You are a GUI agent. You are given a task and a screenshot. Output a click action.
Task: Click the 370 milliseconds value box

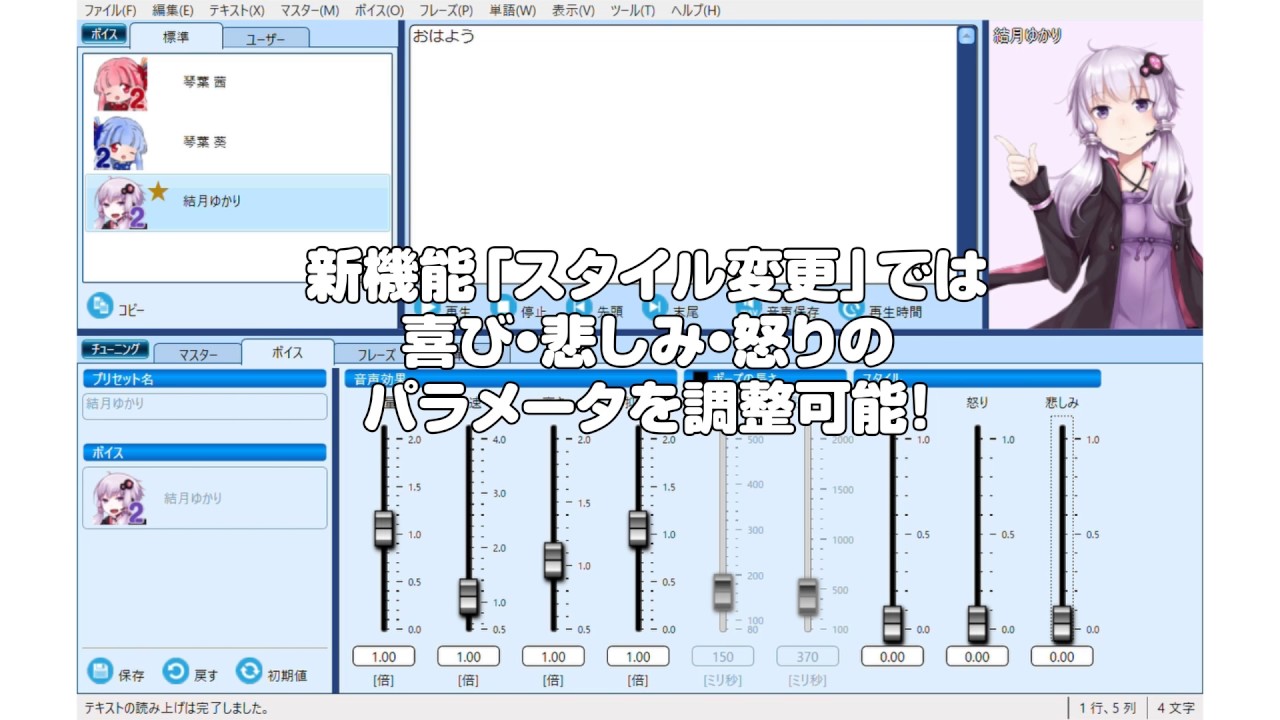807,657
